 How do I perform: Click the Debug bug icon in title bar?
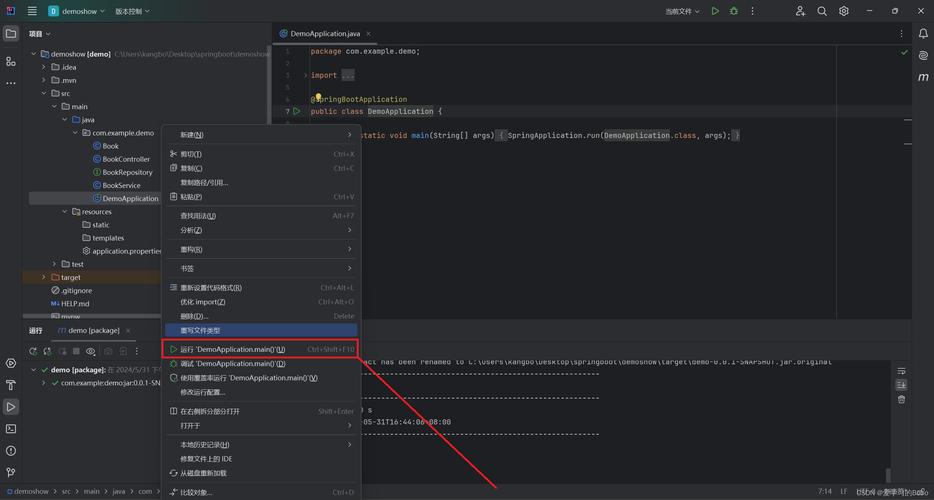pyautogui.click(x=734, y=11)
